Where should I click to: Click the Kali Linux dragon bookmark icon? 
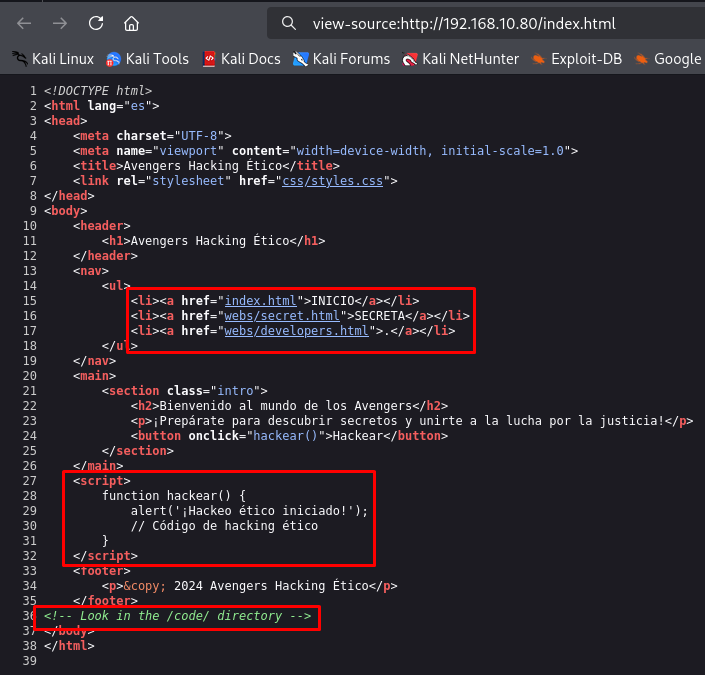coord(19,59)
